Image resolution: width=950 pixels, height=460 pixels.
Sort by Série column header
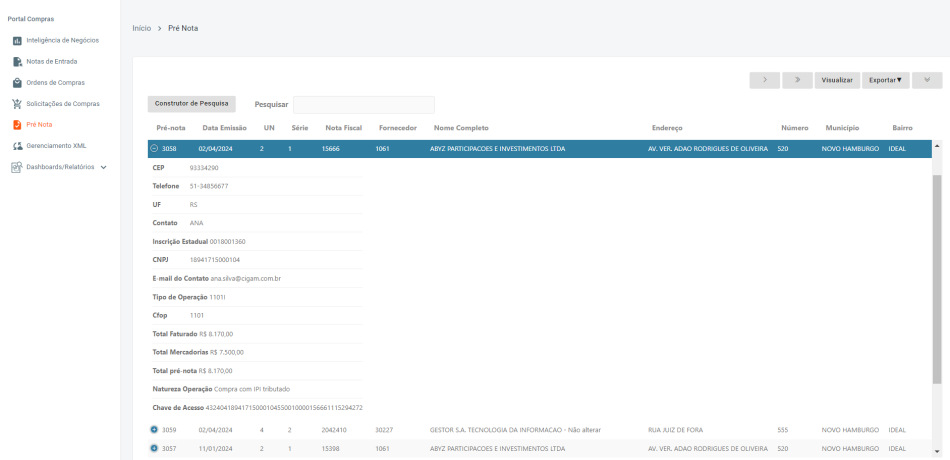(x=299, y=128)
